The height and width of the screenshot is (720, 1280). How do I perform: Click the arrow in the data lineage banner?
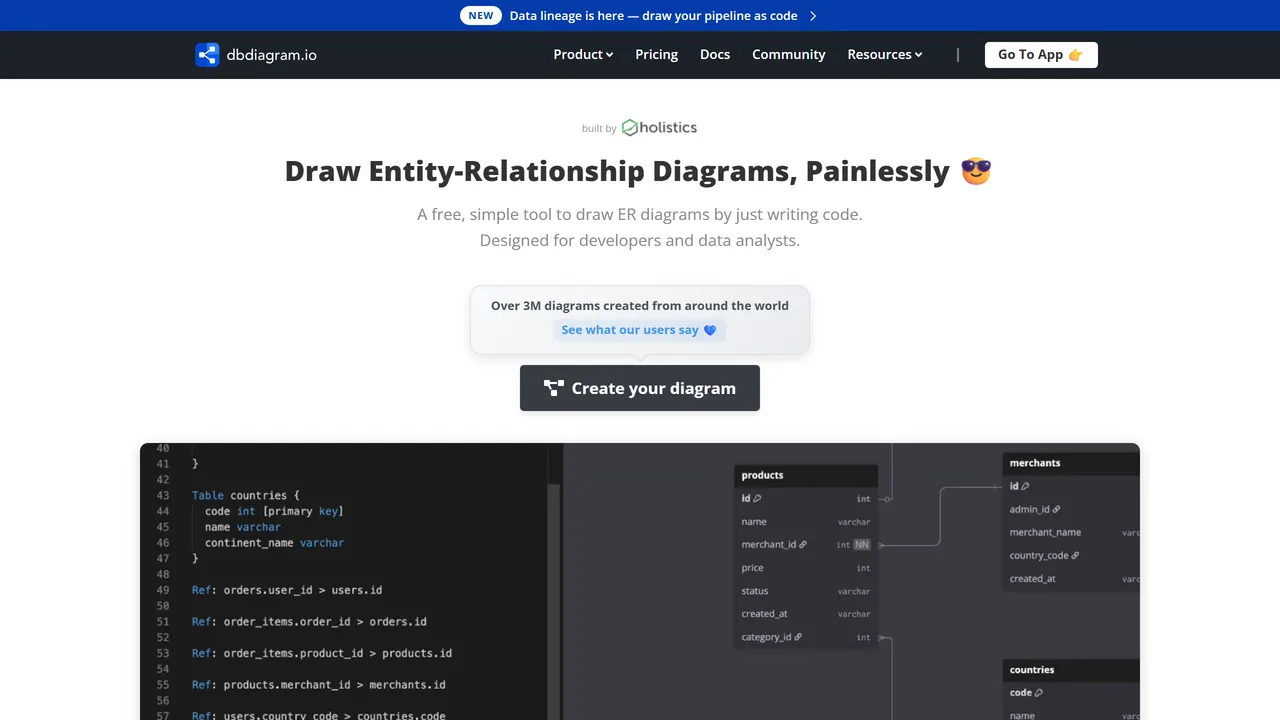click(813, 16)
